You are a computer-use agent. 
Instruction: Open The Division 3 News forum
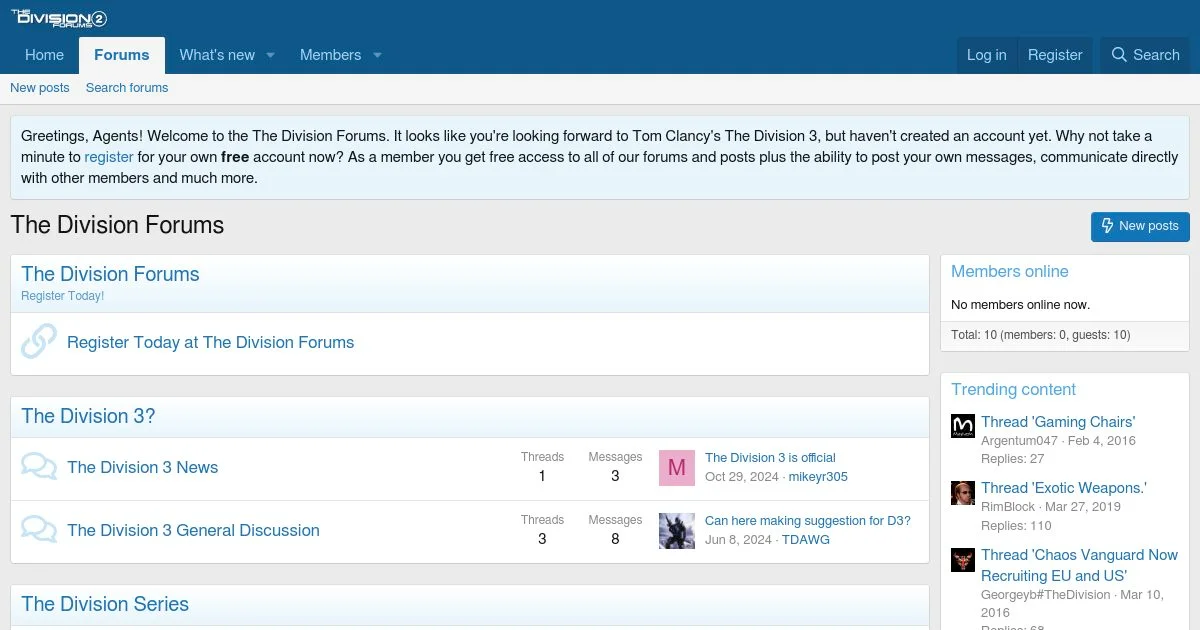142,467
